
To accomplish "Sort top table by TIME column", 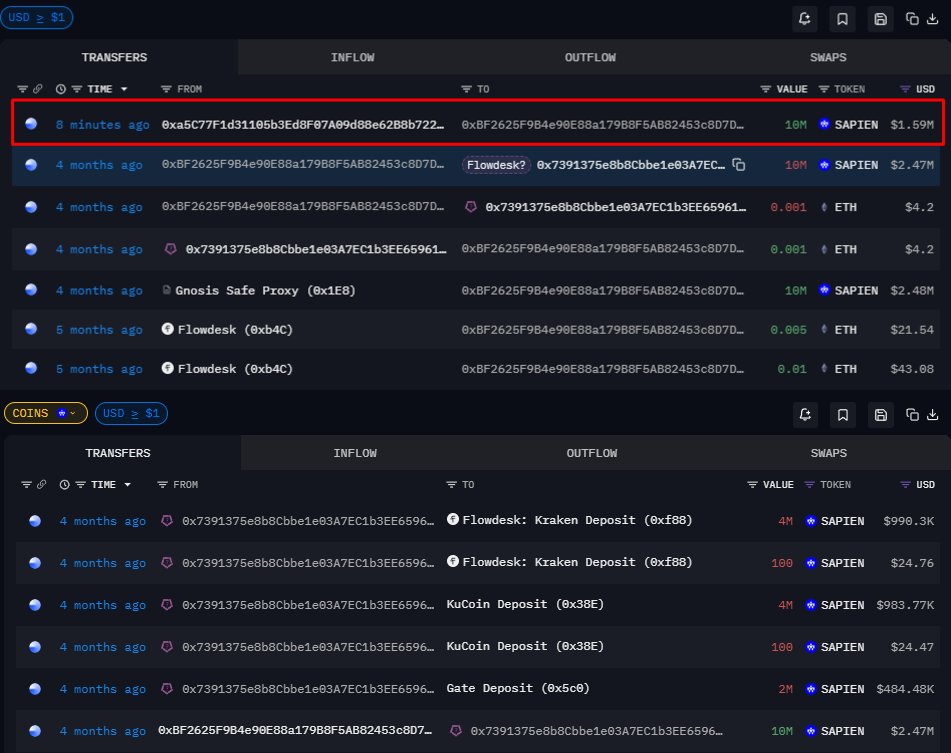I will pyautogui.click(x=100, y=89).
